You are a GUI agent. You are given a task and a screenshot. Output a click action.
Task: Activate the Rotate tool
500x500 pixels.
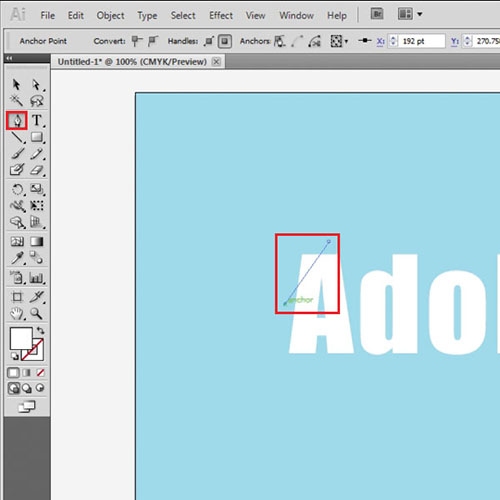17,189
